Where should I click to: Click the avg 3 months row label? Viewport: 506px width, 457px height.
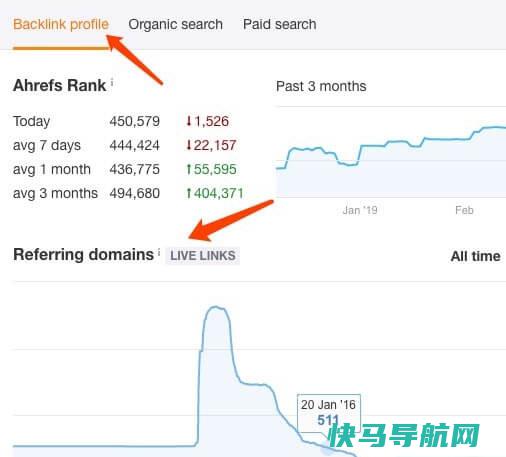pos(55,193)
